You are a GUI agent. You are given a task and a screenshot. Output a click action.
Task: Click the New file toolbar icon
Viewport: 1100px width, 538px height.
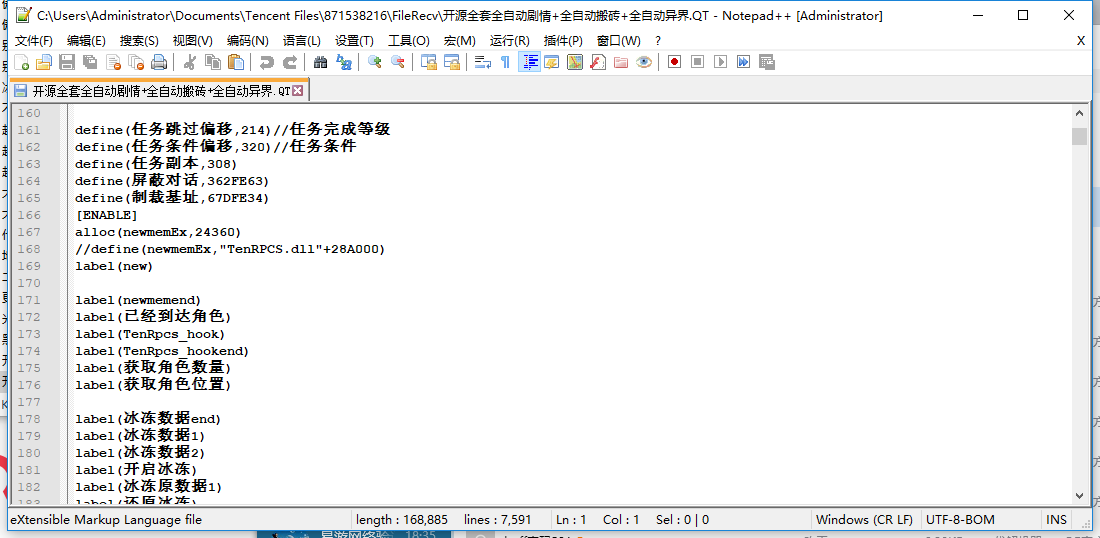click(x=22, y=62)
